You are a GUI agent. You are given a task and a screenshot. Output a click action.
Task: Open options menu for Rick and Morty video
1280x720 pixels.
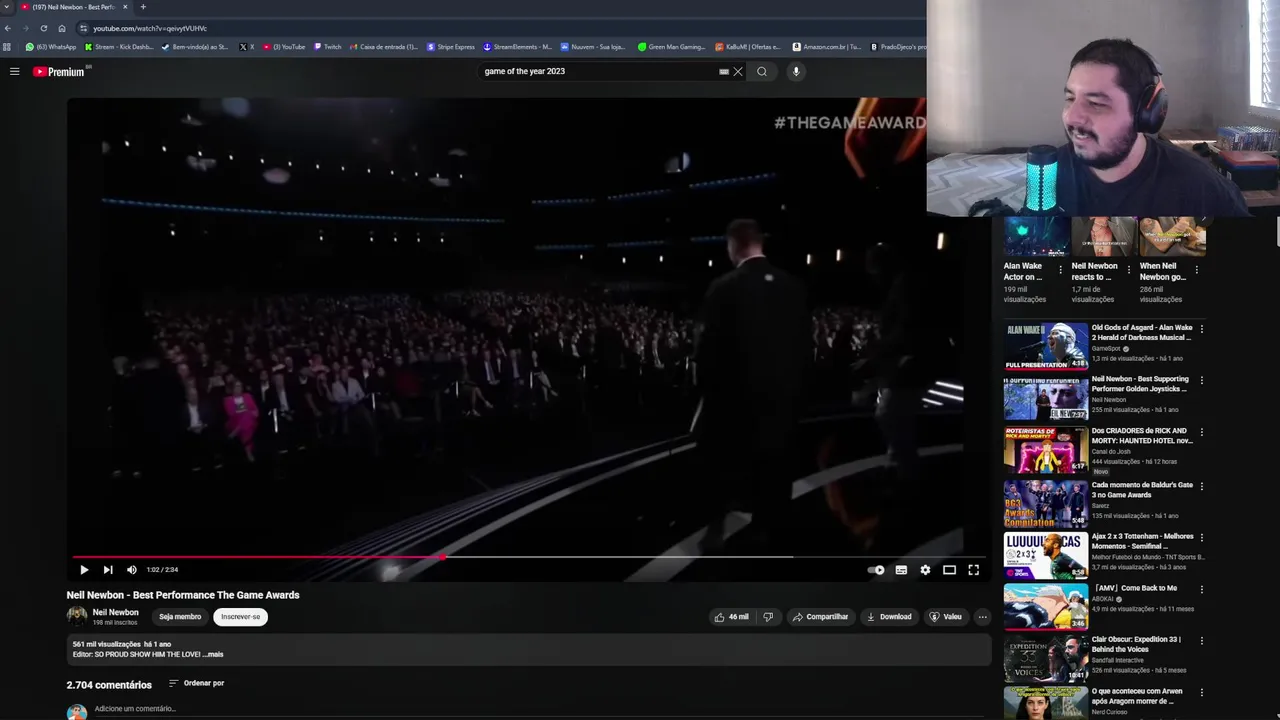[1202, 433]
